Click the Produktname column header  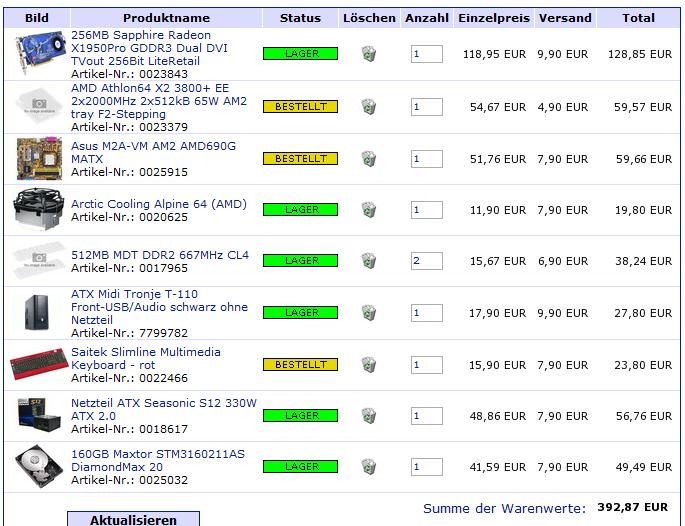166,18
